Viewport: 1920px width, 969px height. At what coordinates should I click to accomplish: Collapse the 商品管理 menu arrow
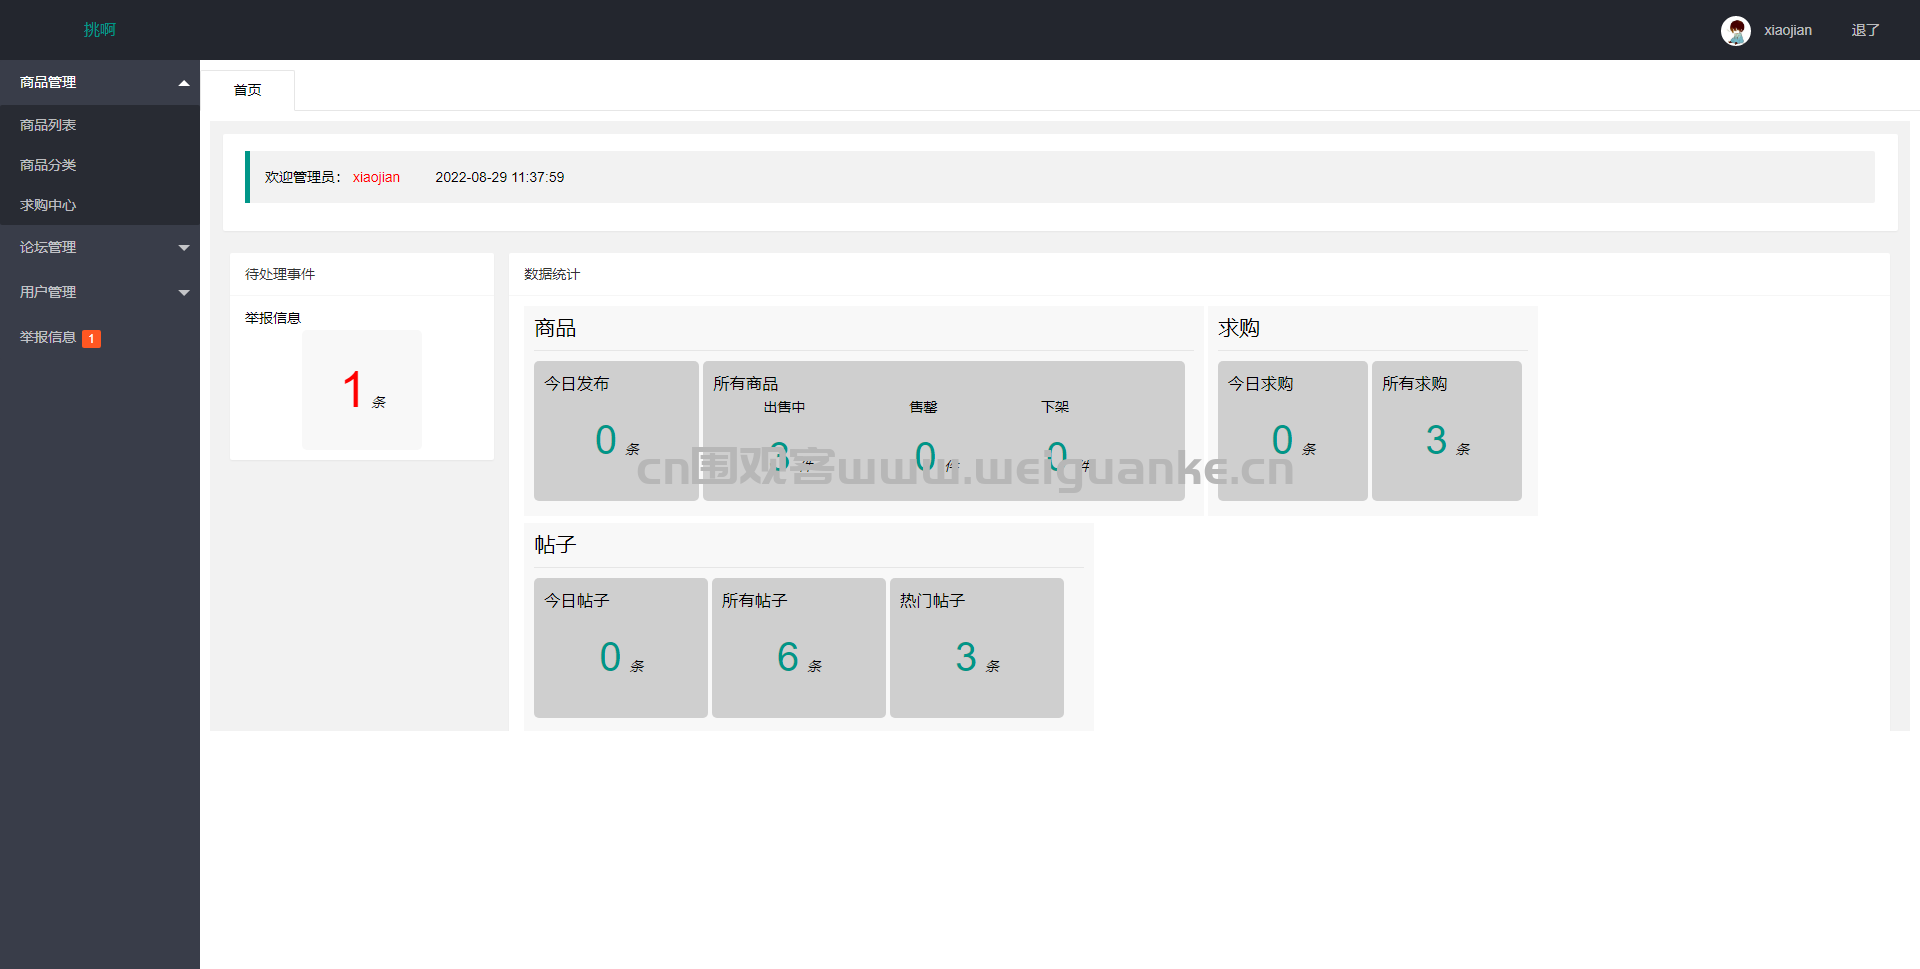coord(184,83)
